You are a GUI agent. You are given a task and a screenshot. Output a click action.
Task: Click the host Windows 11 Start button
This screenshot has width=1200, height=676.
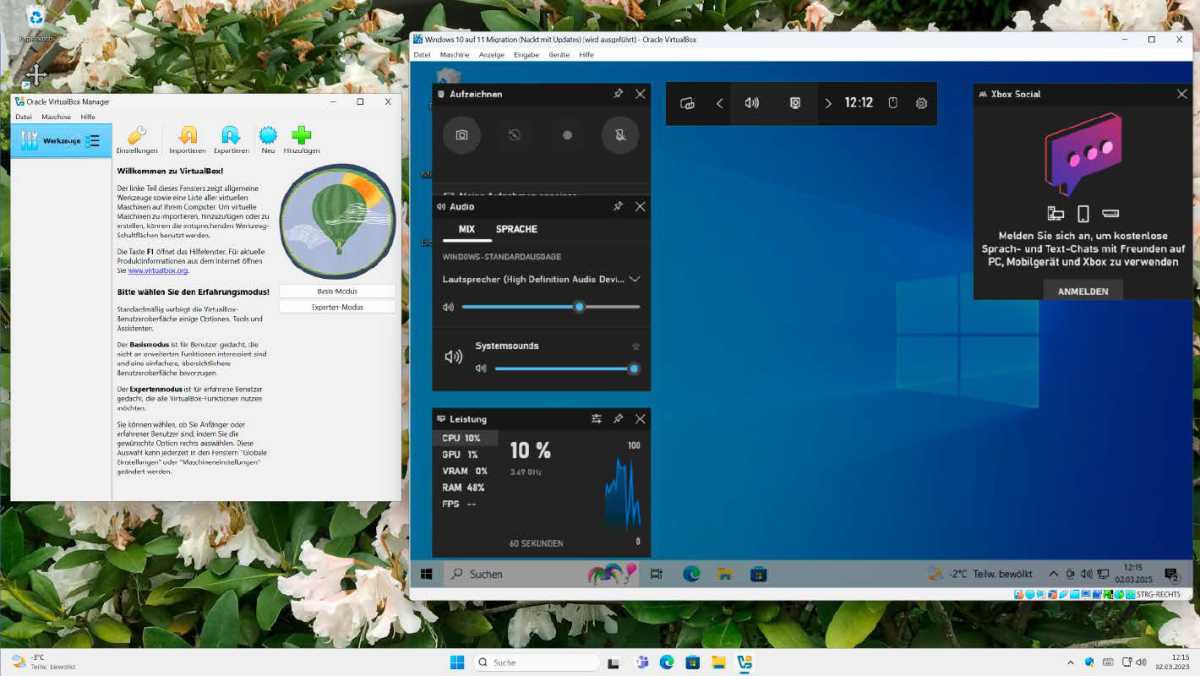tap(457, 662)
